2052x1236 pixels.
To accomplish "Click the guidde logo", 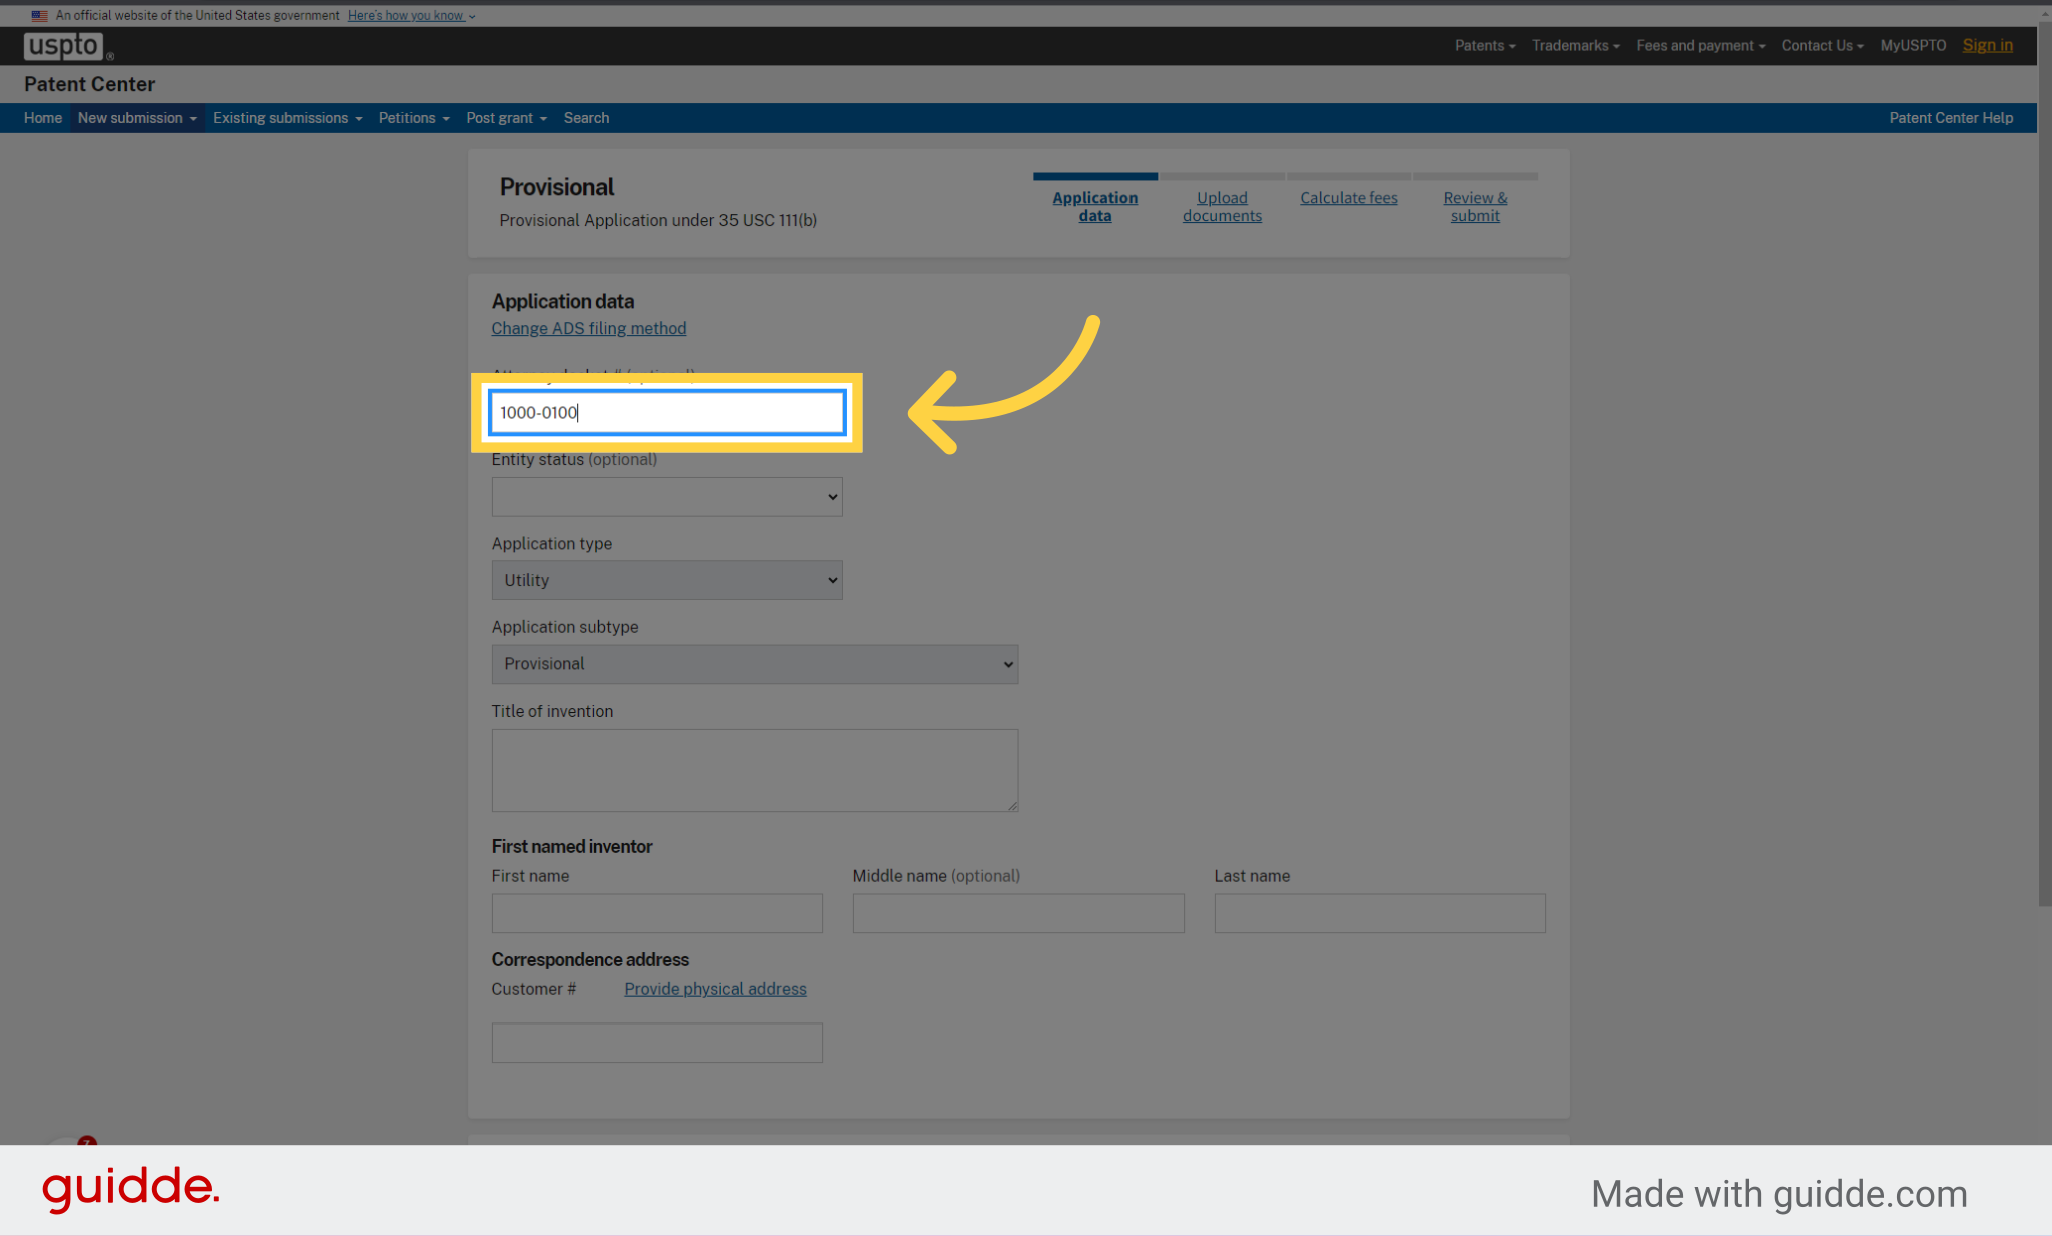I will (x=130, y=1189).
